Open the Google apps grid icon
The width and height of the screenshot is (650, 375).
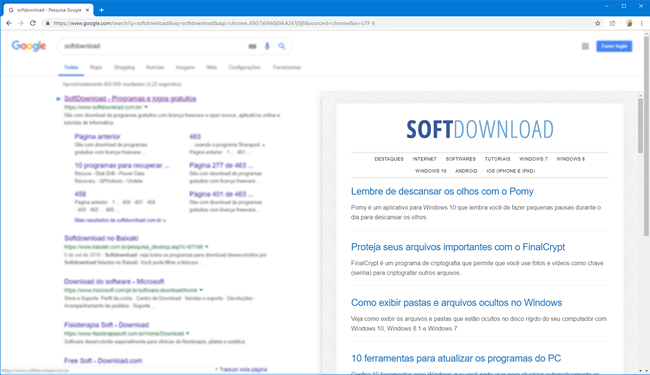point(585,46)
